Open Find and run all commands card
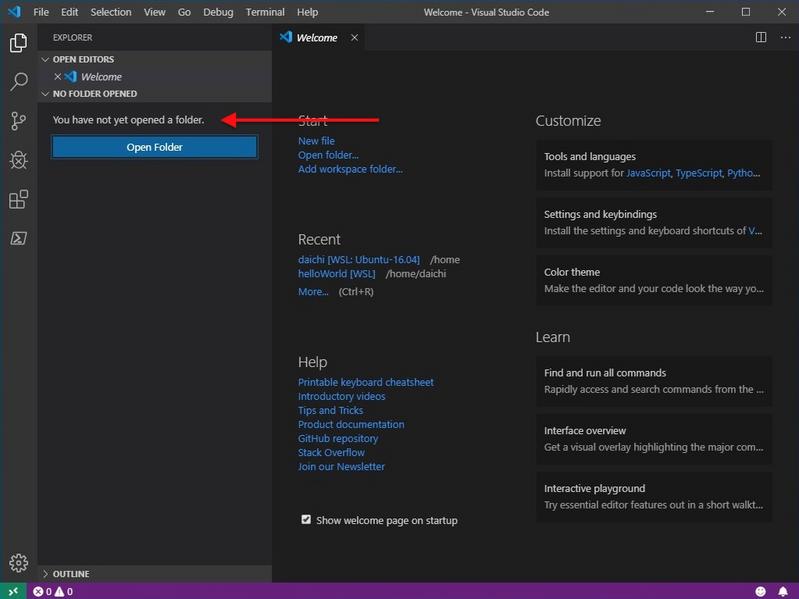This screenshot has height=599, width=799. pos(654,381)
